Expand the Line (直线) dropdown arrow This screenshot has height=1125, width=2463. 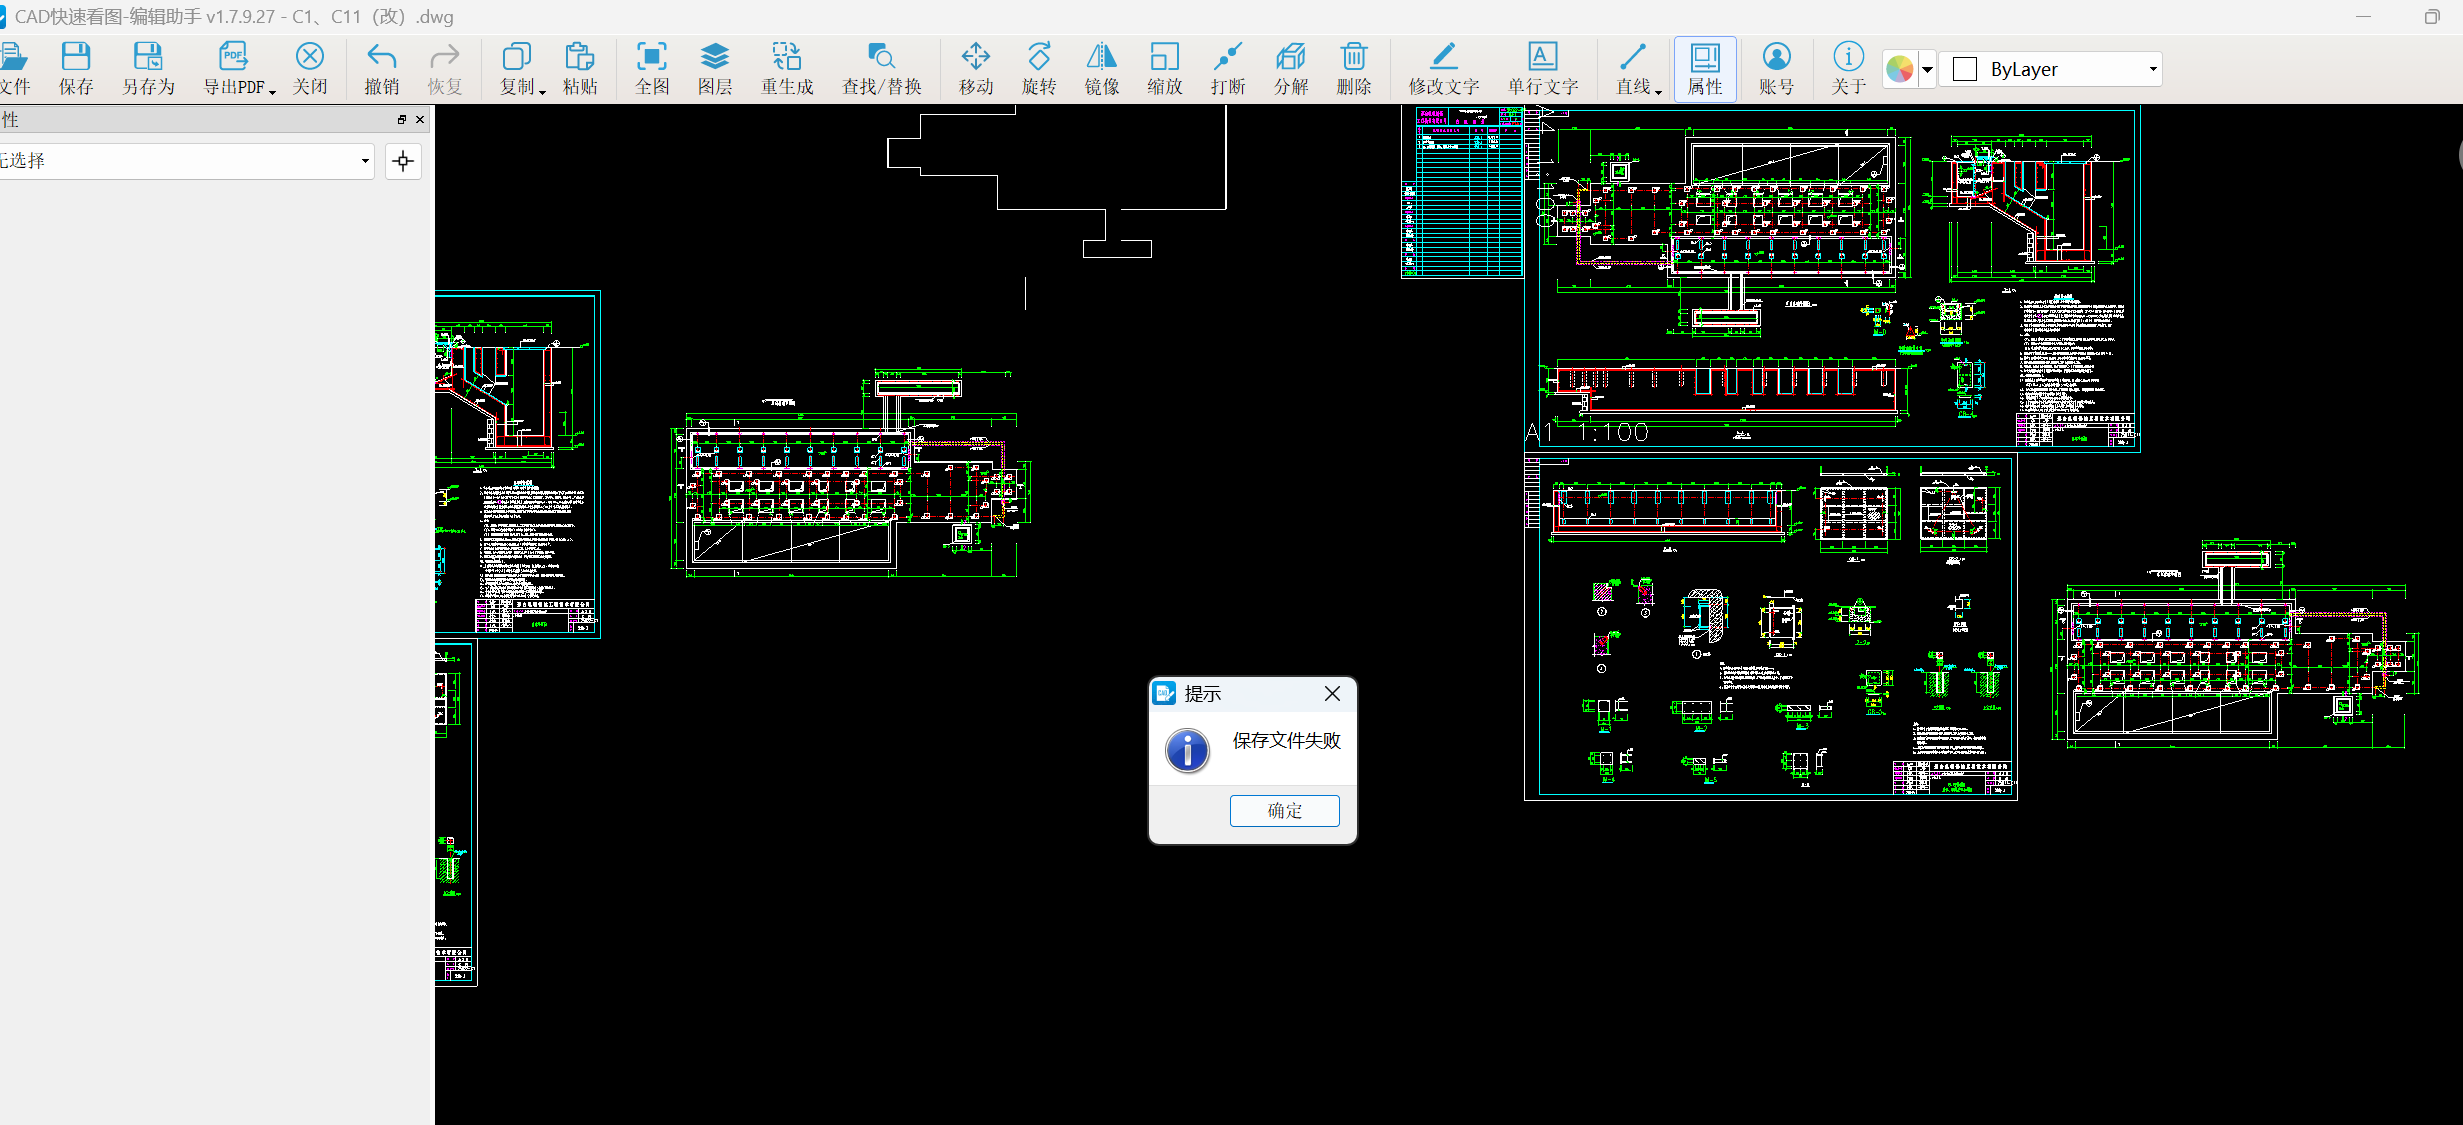(x=1658, y=91)
